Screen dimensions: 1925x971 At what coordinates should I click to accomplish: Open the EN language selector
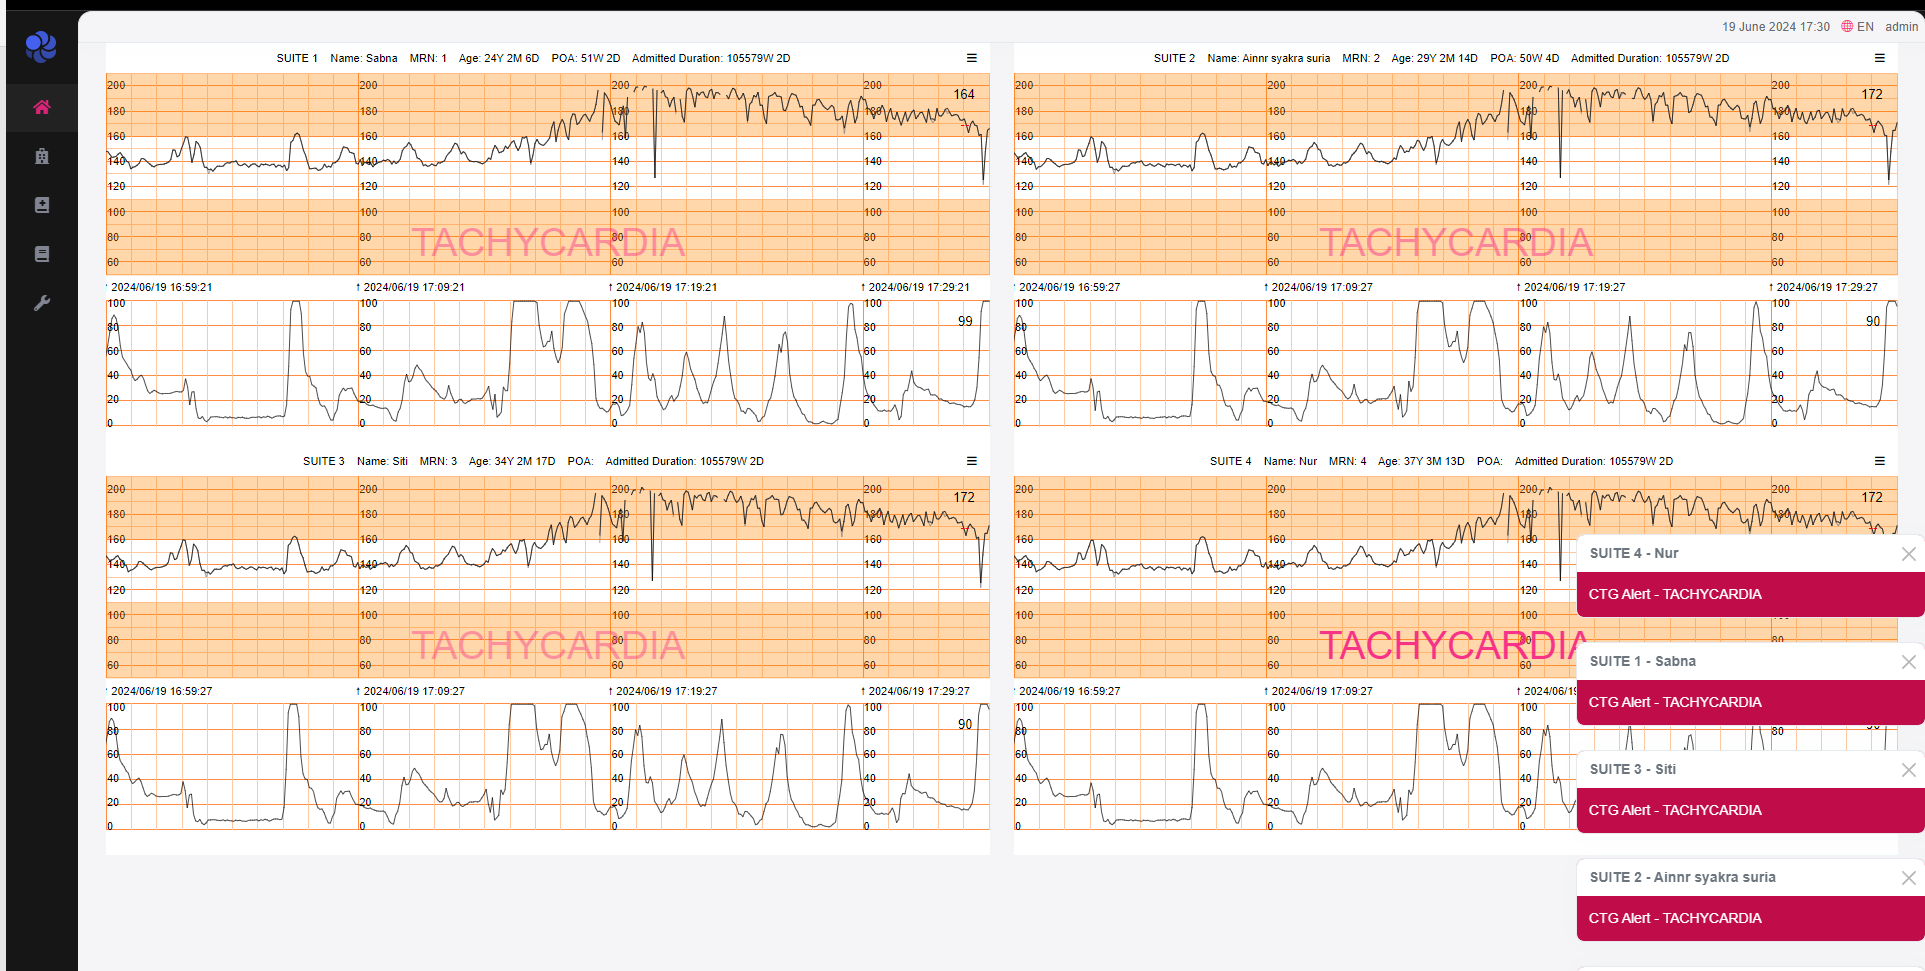pyautogui.click(x=1865, y=27)
